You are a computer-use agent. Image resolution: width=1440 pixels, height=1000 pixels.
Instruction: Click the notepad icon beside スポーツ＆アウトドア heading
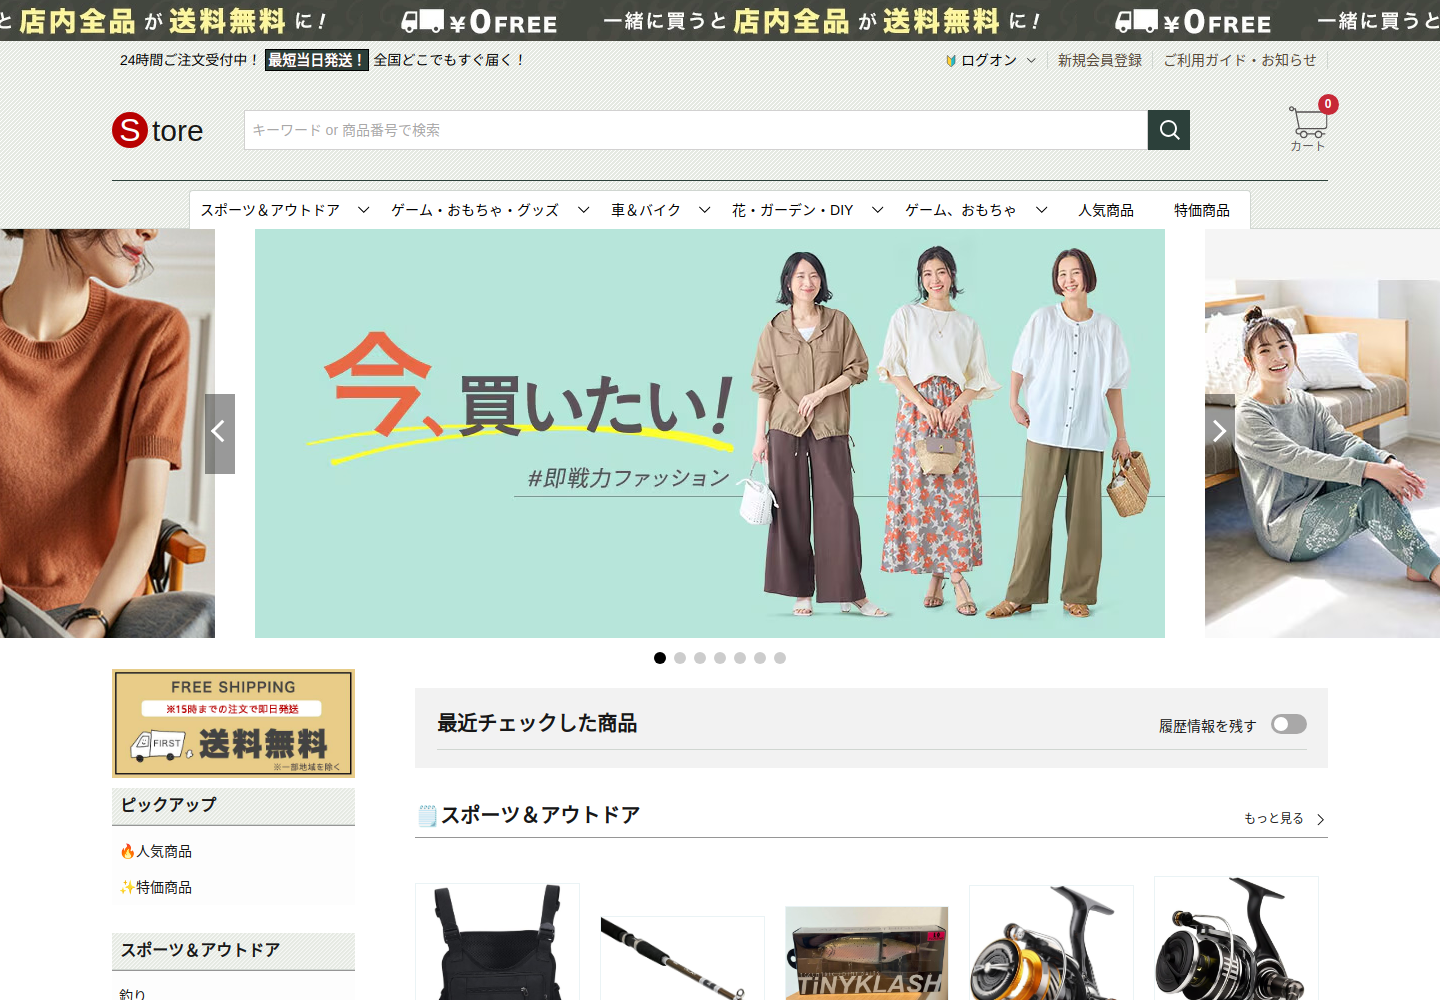point(427,816)
